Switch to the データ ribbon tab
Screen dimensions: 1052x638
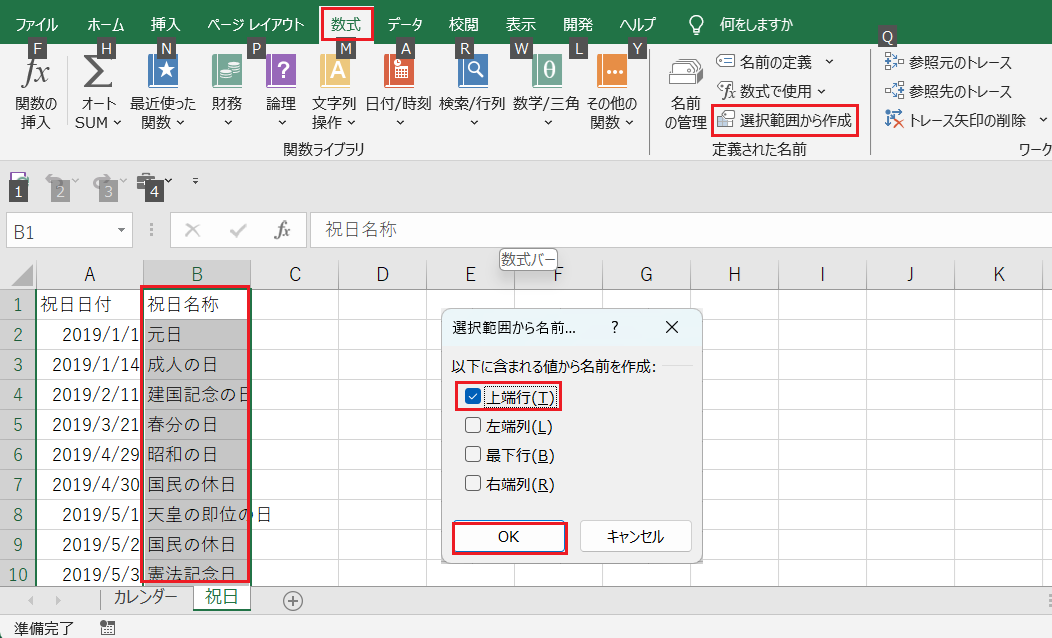point(405,24)
